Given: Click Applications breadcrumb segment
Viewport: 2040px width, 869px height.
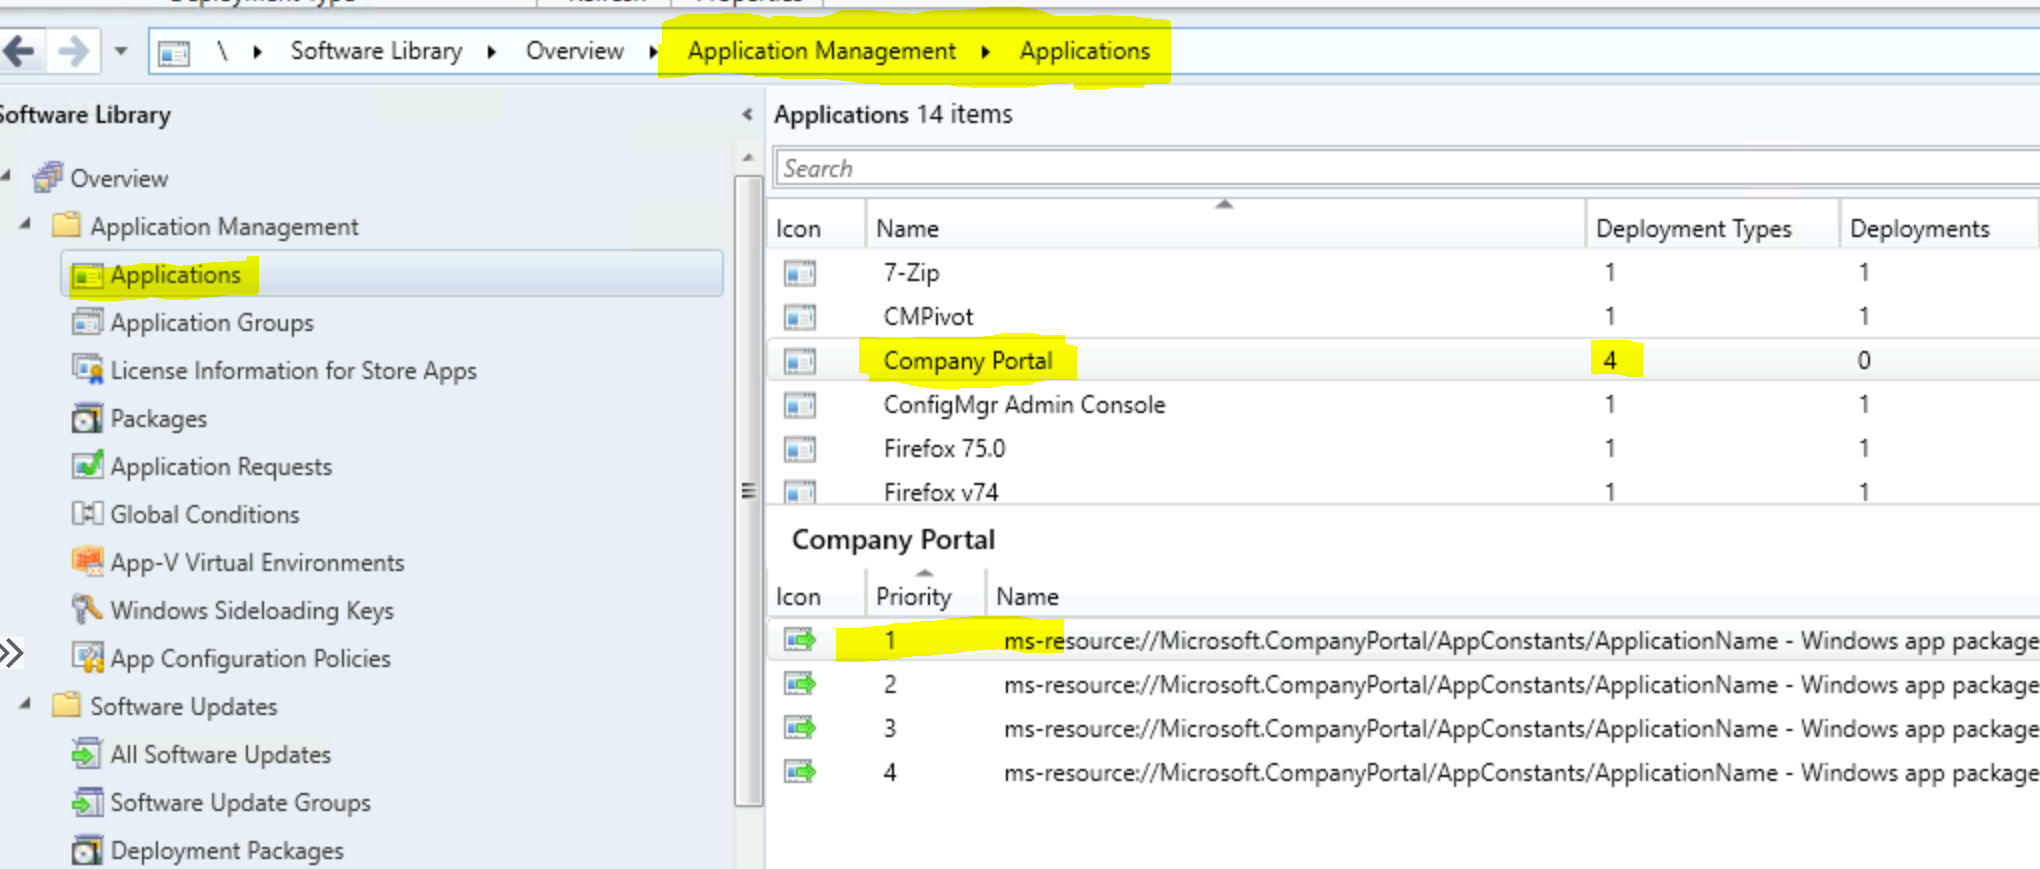Looking at the screenshot, I should (x=1085, y=51).
